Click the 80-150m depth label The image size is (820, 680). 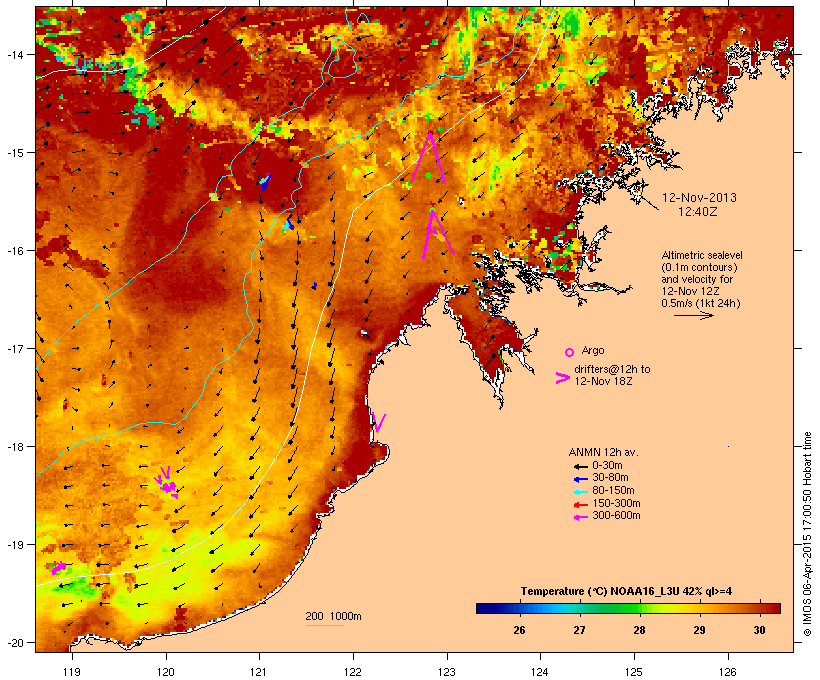pyautogui.click(x=613, y=491)
